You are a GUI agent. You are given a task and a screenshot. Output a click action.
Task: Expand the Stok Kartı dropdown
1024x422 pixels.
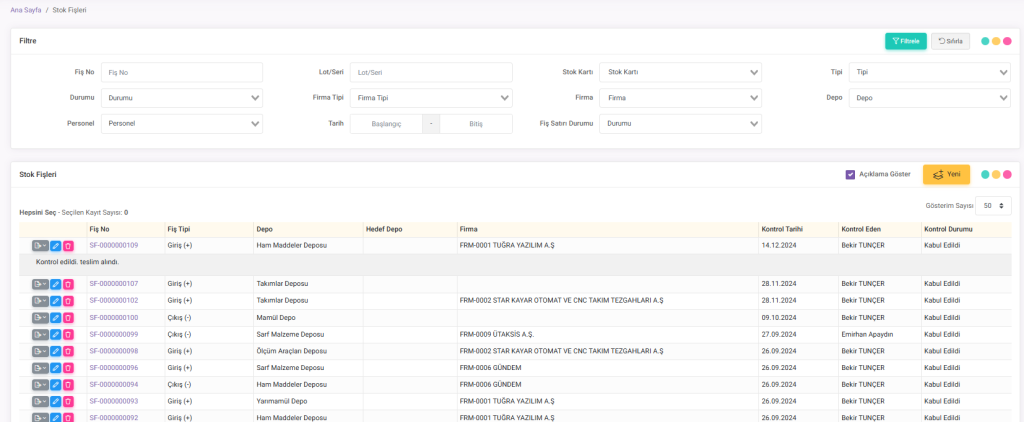click(681, 72)
